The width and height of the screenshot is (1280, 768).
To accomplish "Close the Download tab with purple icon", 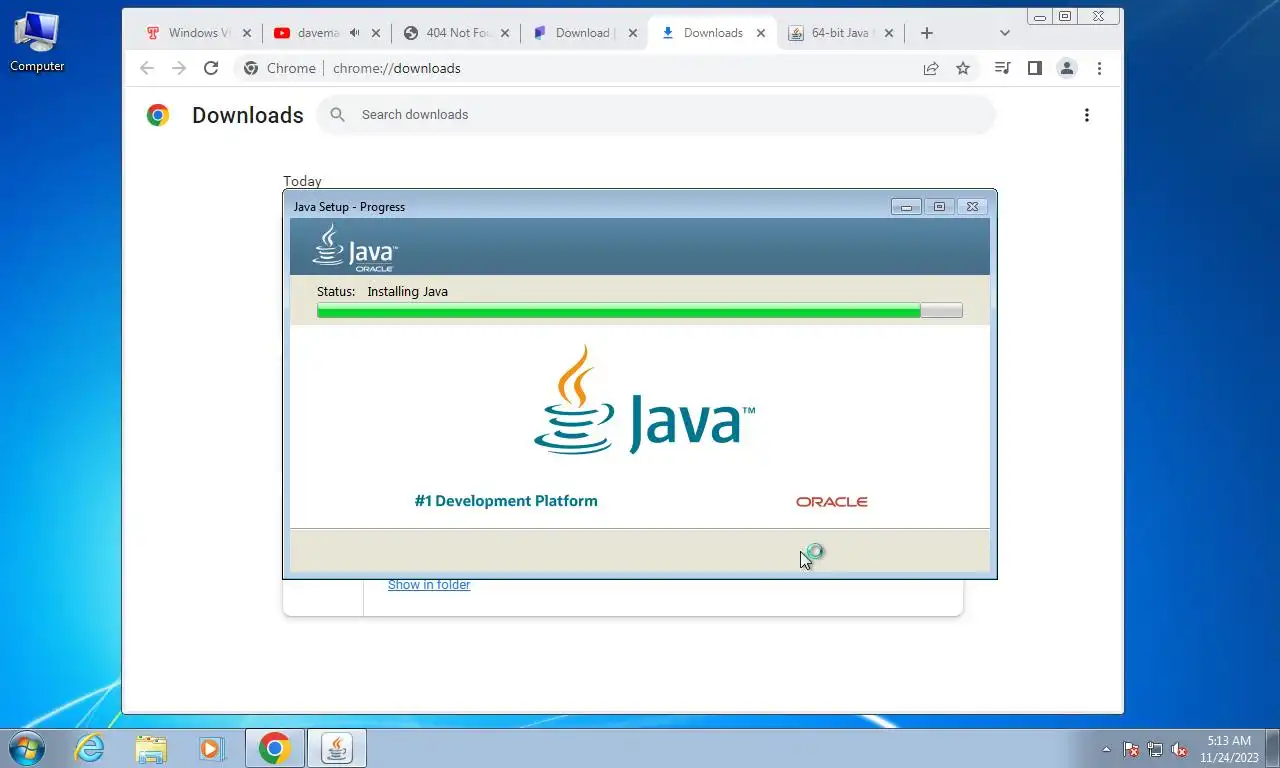I will [x=632, y=33].
